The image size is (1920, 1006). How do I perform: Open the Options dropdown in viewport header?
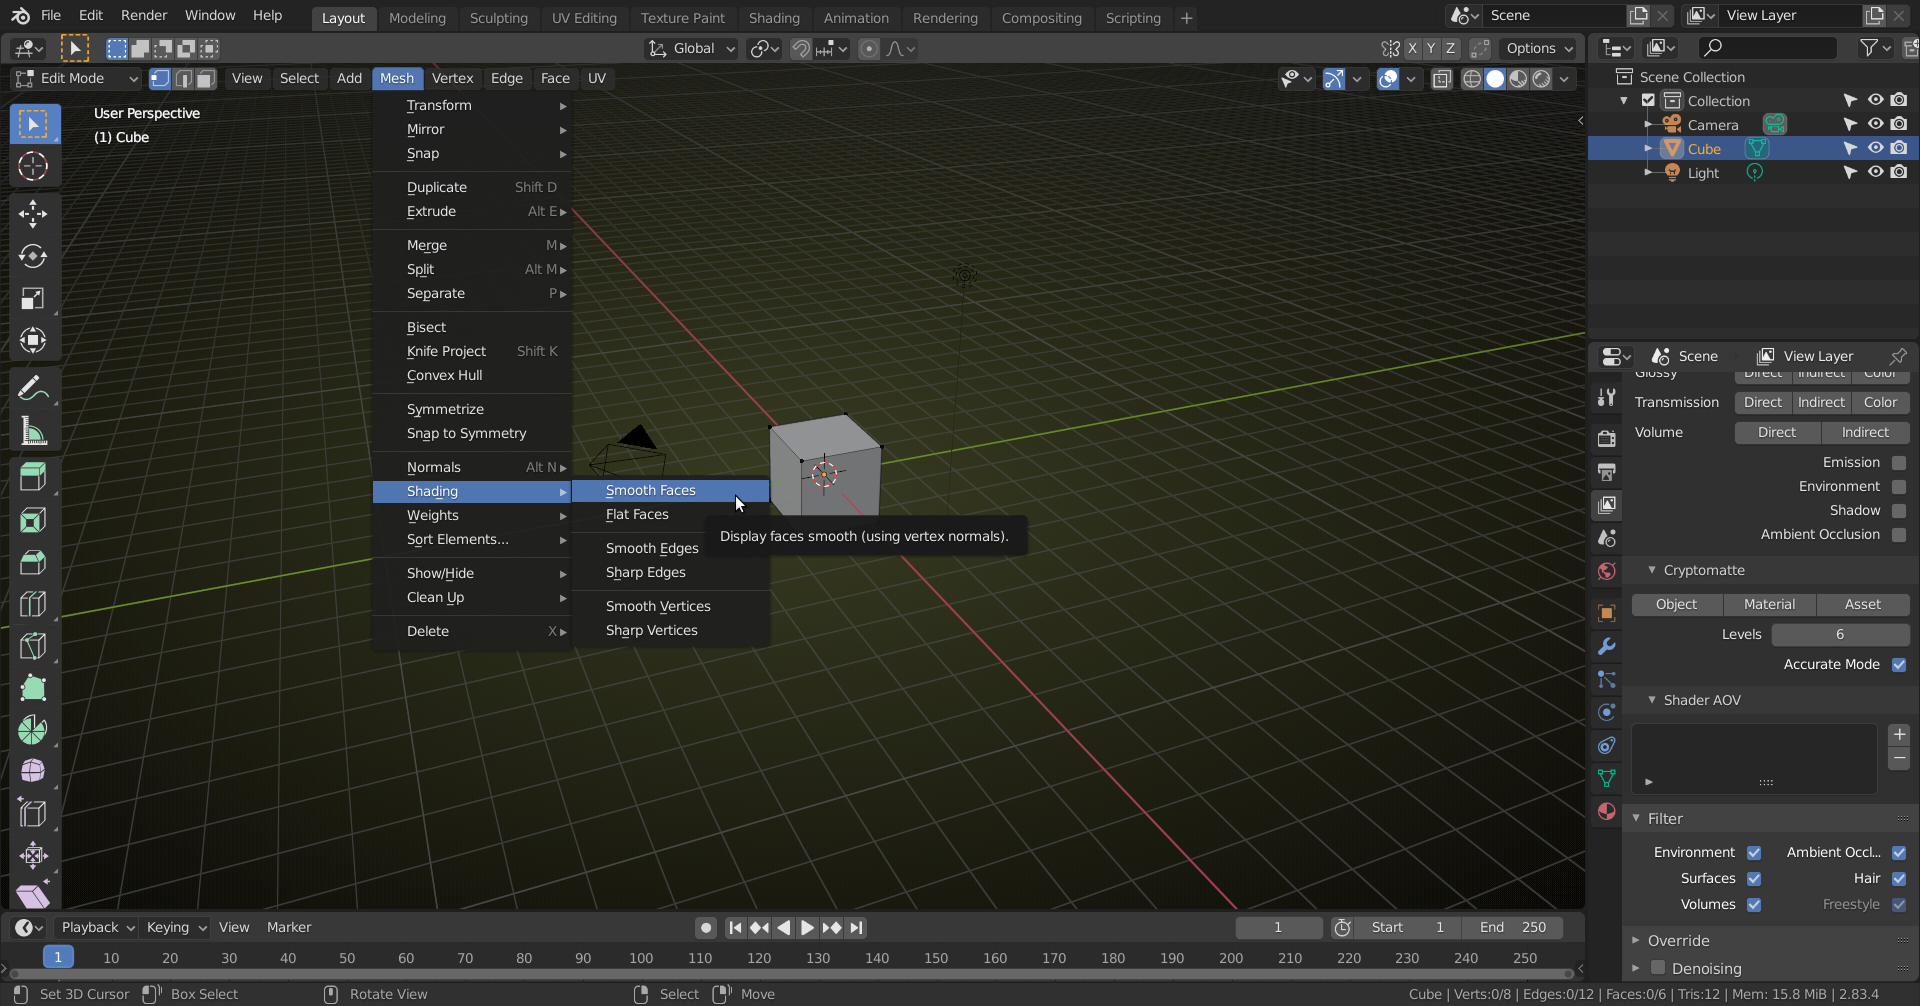1538,49
